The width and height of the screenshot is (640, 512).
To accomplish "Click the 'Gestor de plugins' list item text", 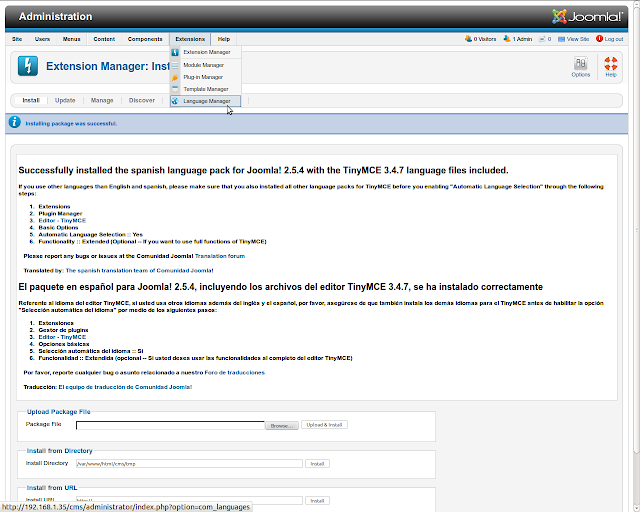I will point(63,330).
